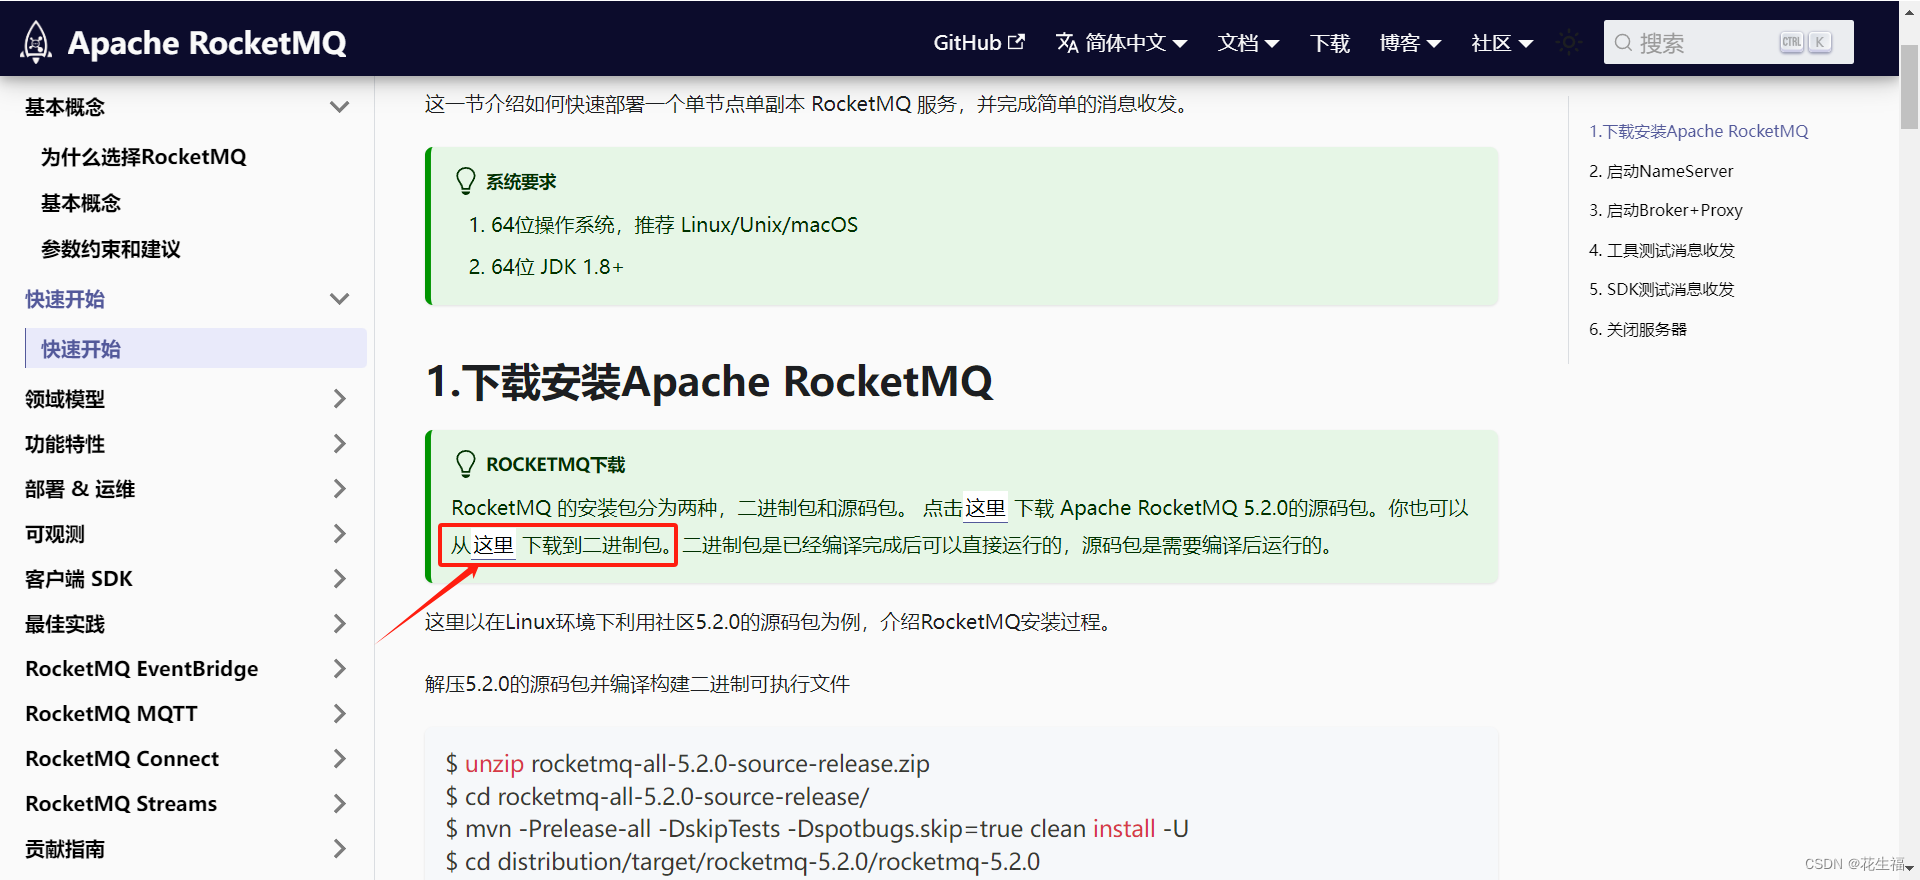Jump to 4. 工具测试消息收发 in the TOC
This screenshot has height=880, width=1920.
point(1662,250)
